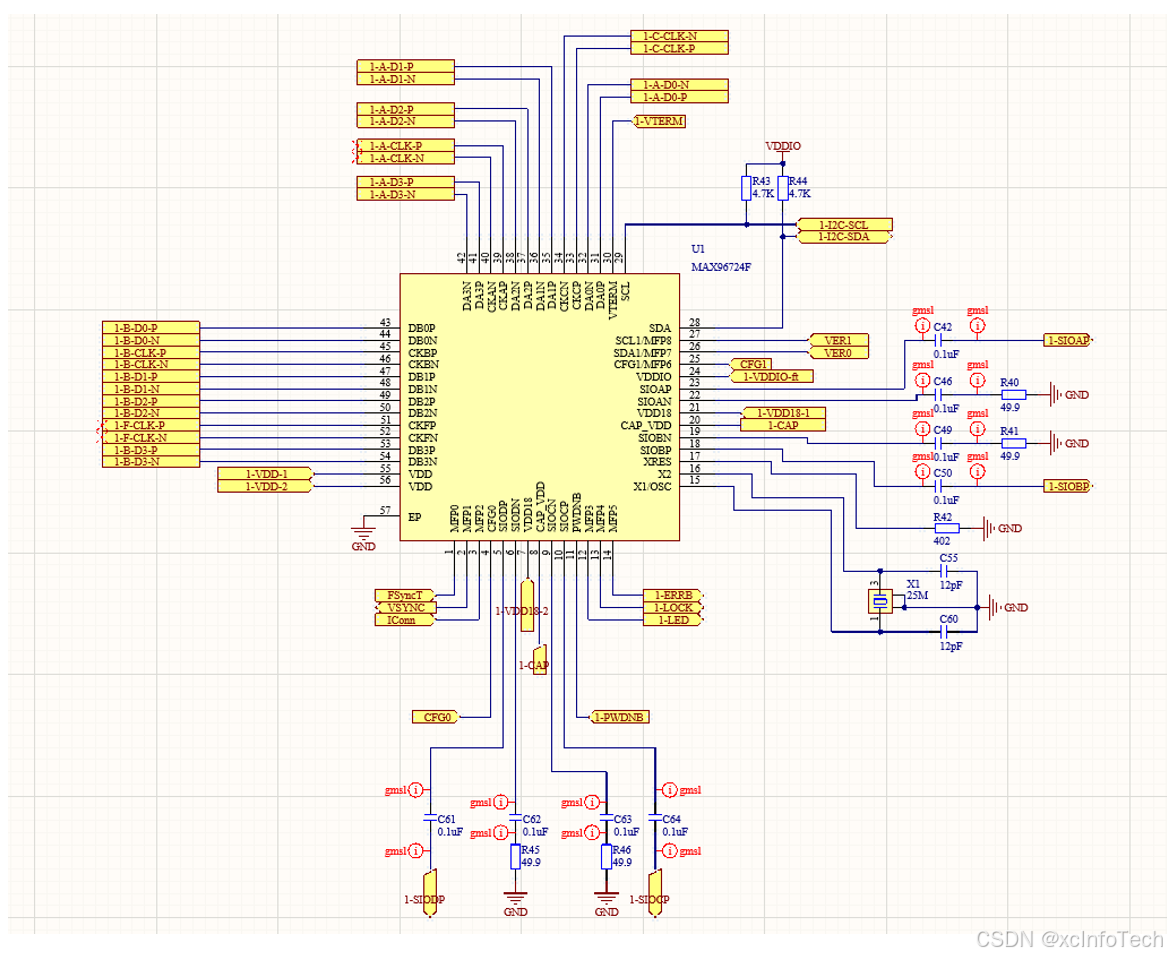Select the 1-A-CLK-P port
1167x959 pixels.
coord(406,146)
